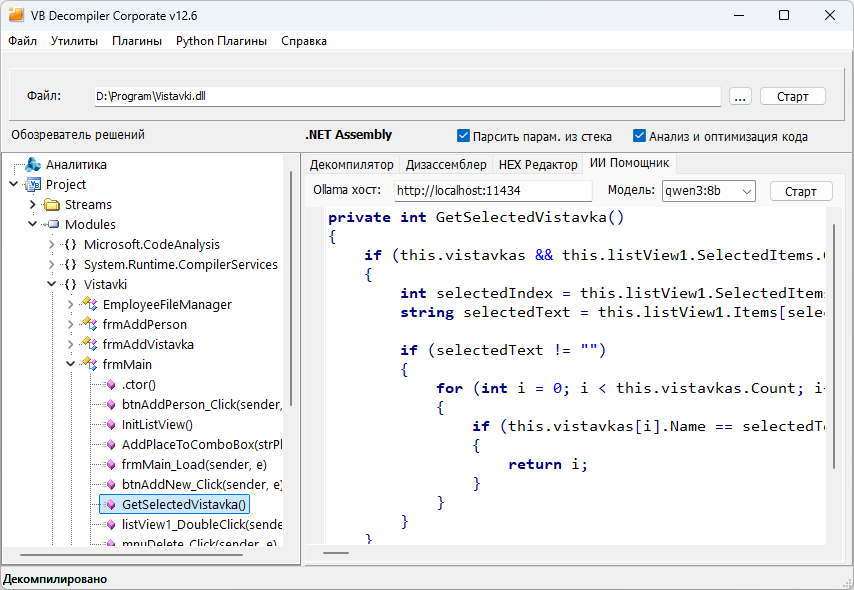Open the Python Плагины menu
Image resolution: width=854 pixels, height=590 pixels.
pos(221,41)
